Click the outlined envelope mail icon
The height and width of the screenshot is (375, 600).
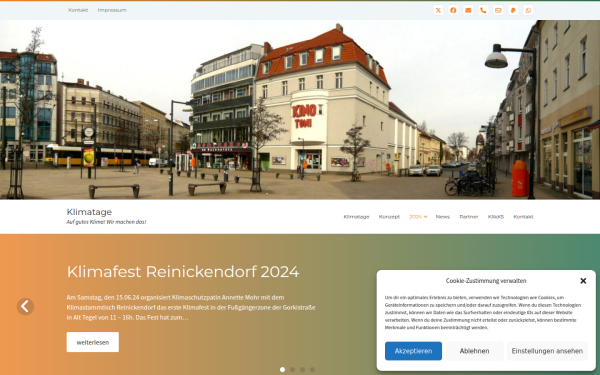click(x=498, y=10)
